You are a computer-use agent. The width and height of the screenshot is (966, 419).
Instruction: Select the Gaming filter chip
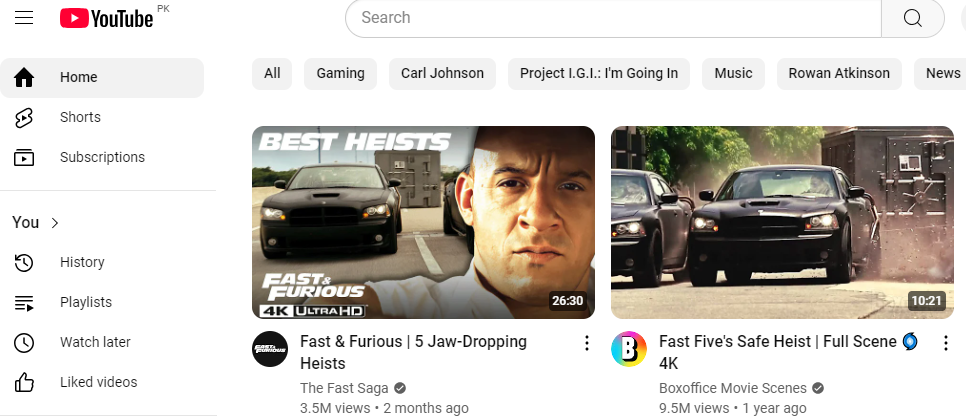340,74
